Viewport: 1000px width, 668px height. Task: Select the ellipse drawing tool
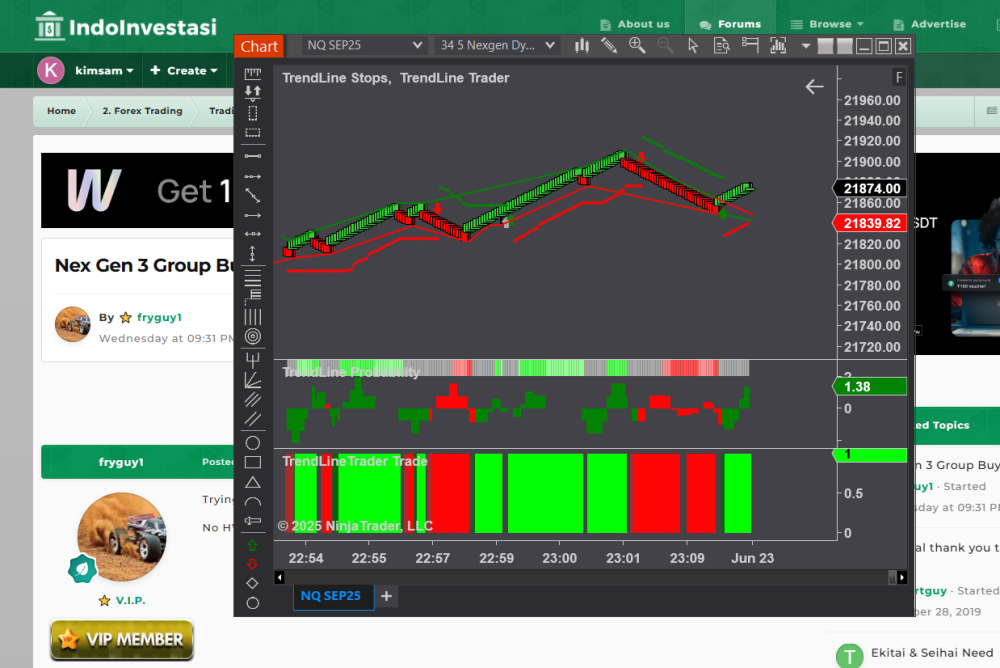253,443
